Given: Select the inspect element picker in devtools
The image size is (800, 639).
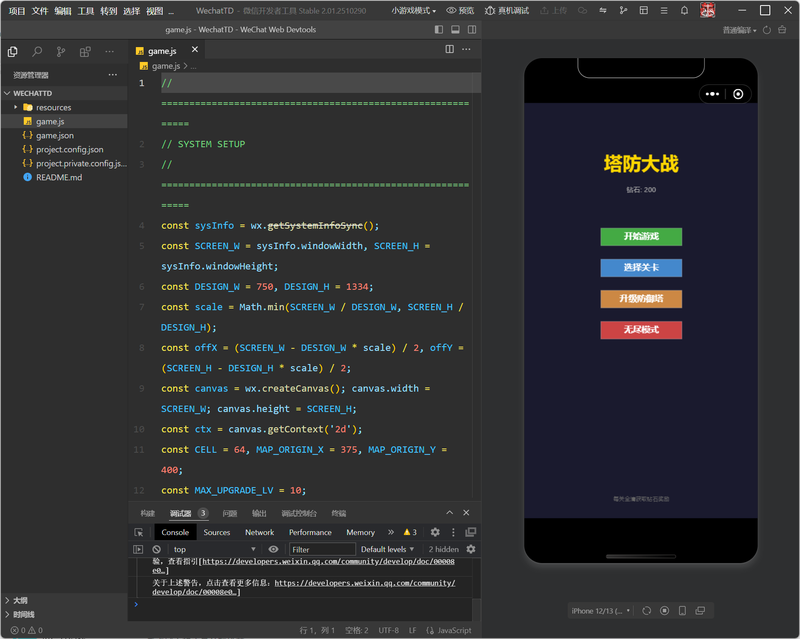Looking at the screenshot, I should [x=138, y=532].
